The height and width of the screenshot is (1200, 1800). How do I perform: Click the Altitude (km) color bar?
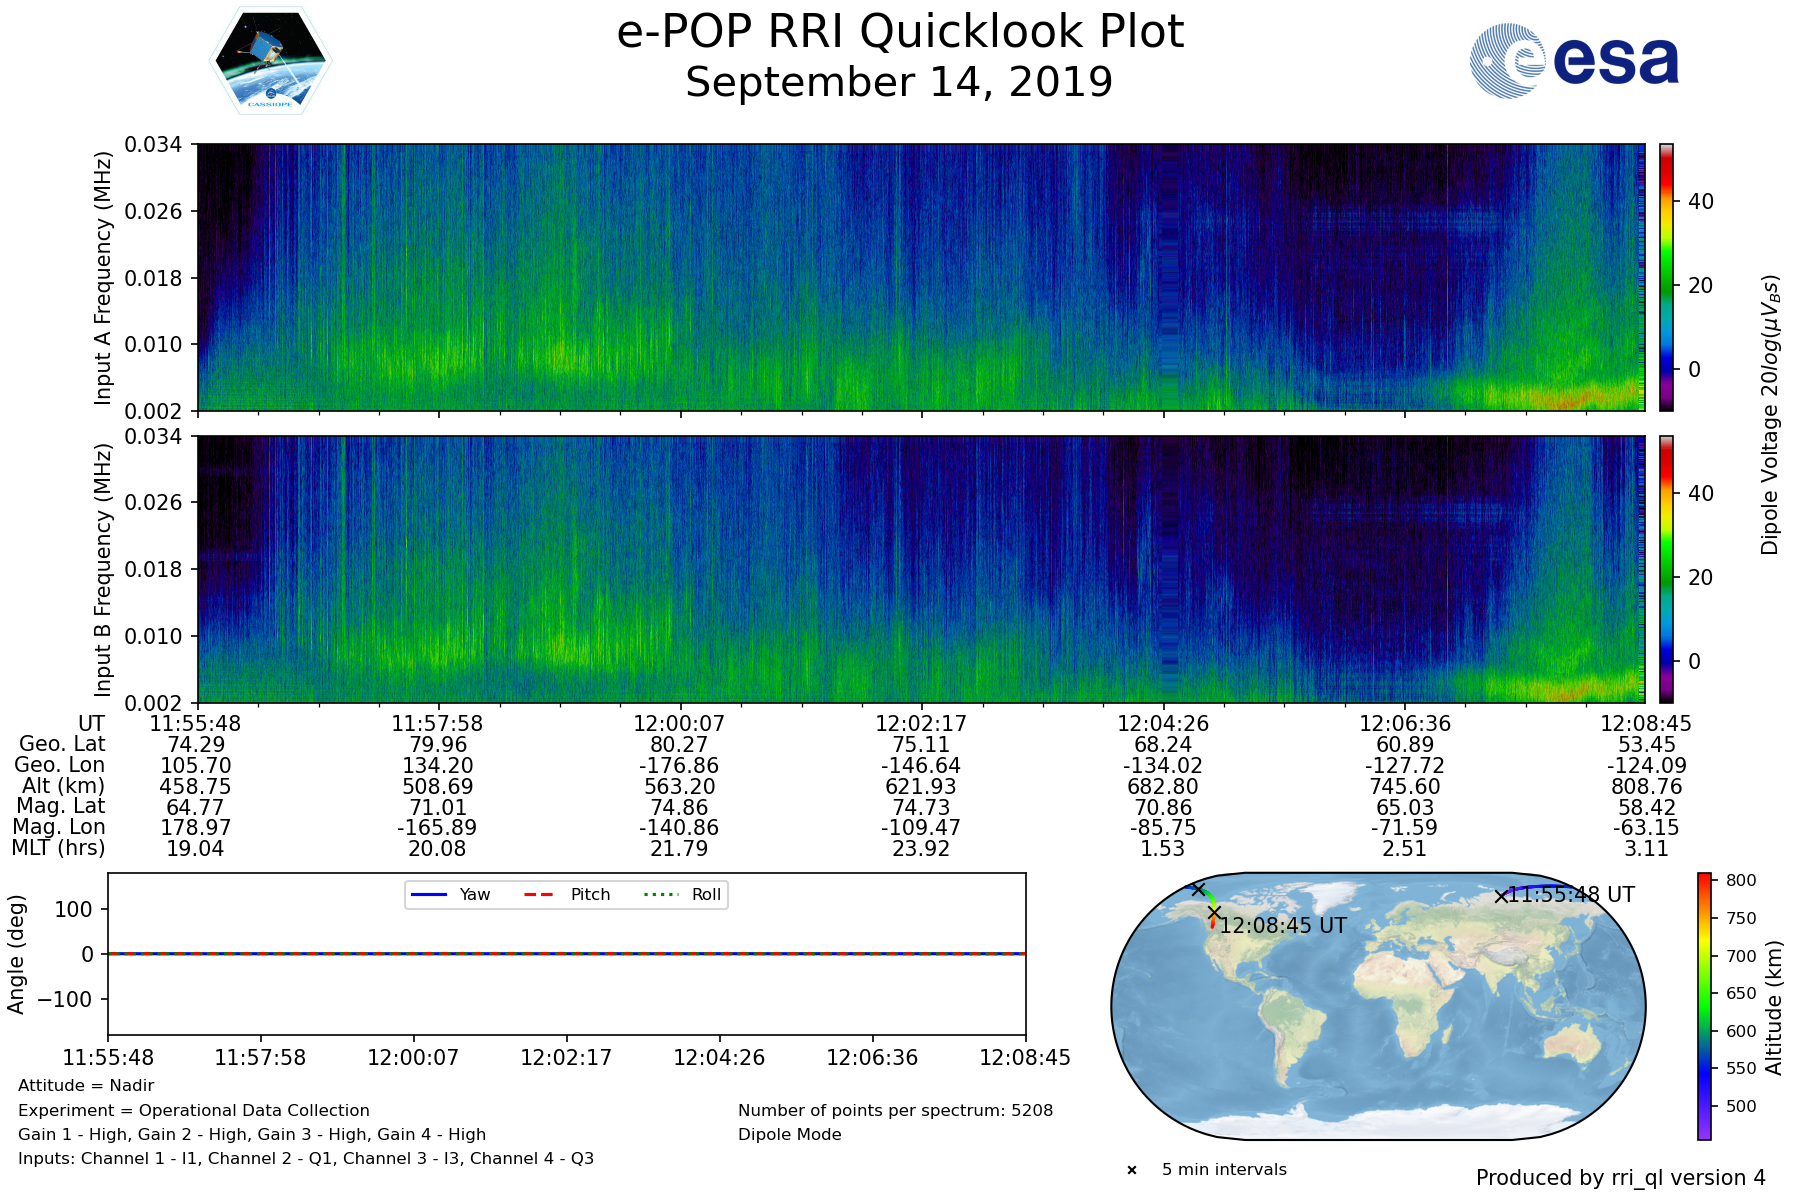click(1704, 1006)
